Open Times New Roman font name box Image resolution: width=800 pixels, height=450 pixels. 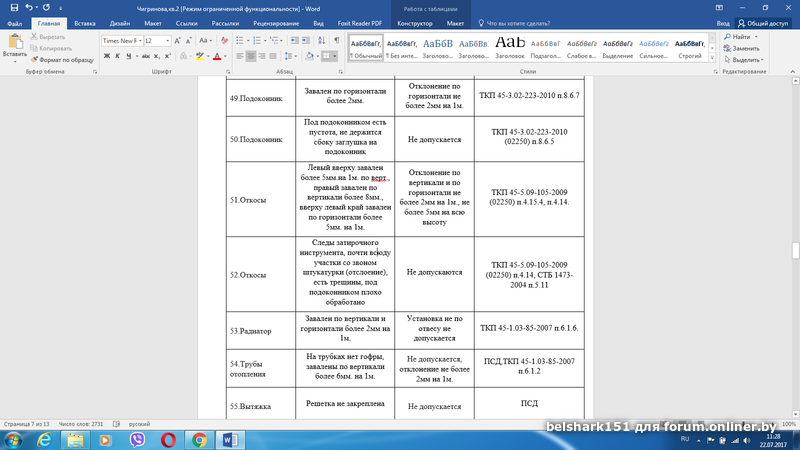pos(121,40)
